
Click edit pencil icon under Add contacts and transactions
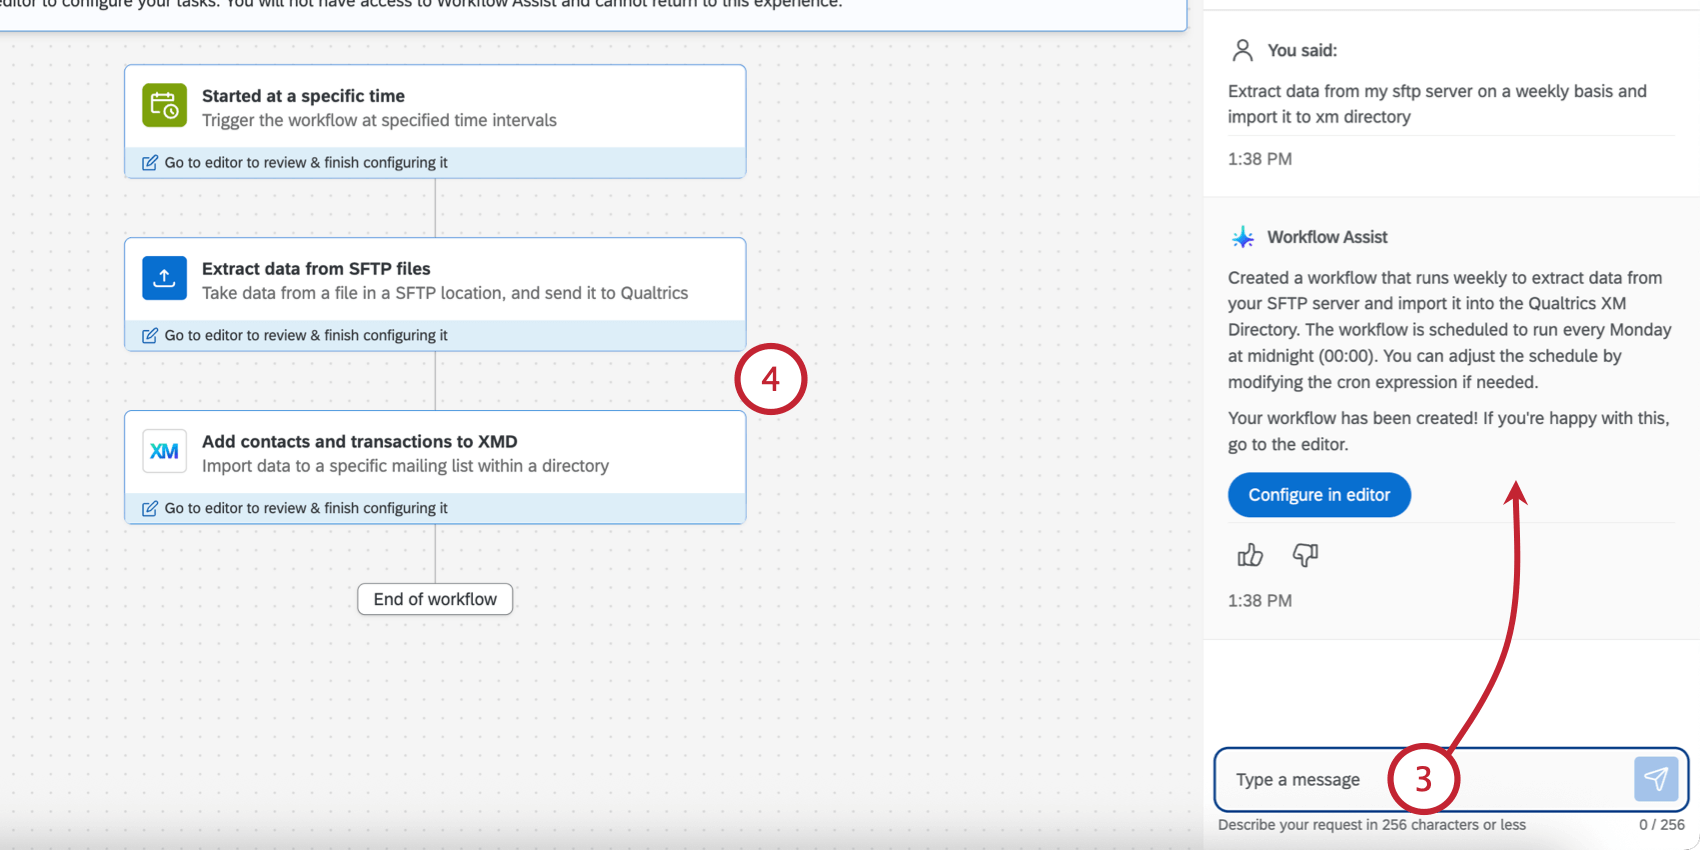pos(150,509)
